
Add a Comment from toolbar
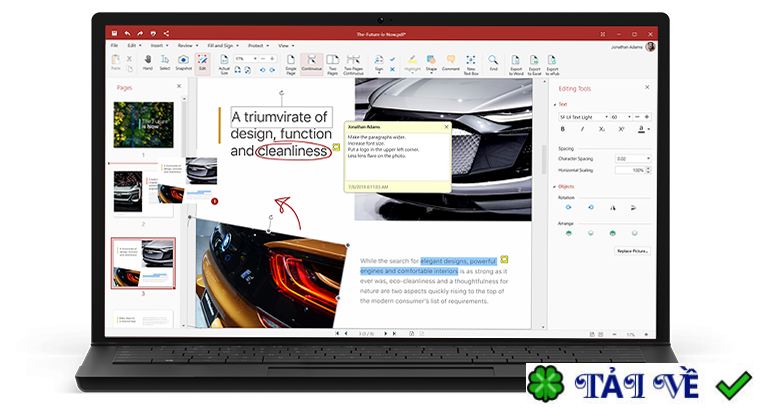450,63
